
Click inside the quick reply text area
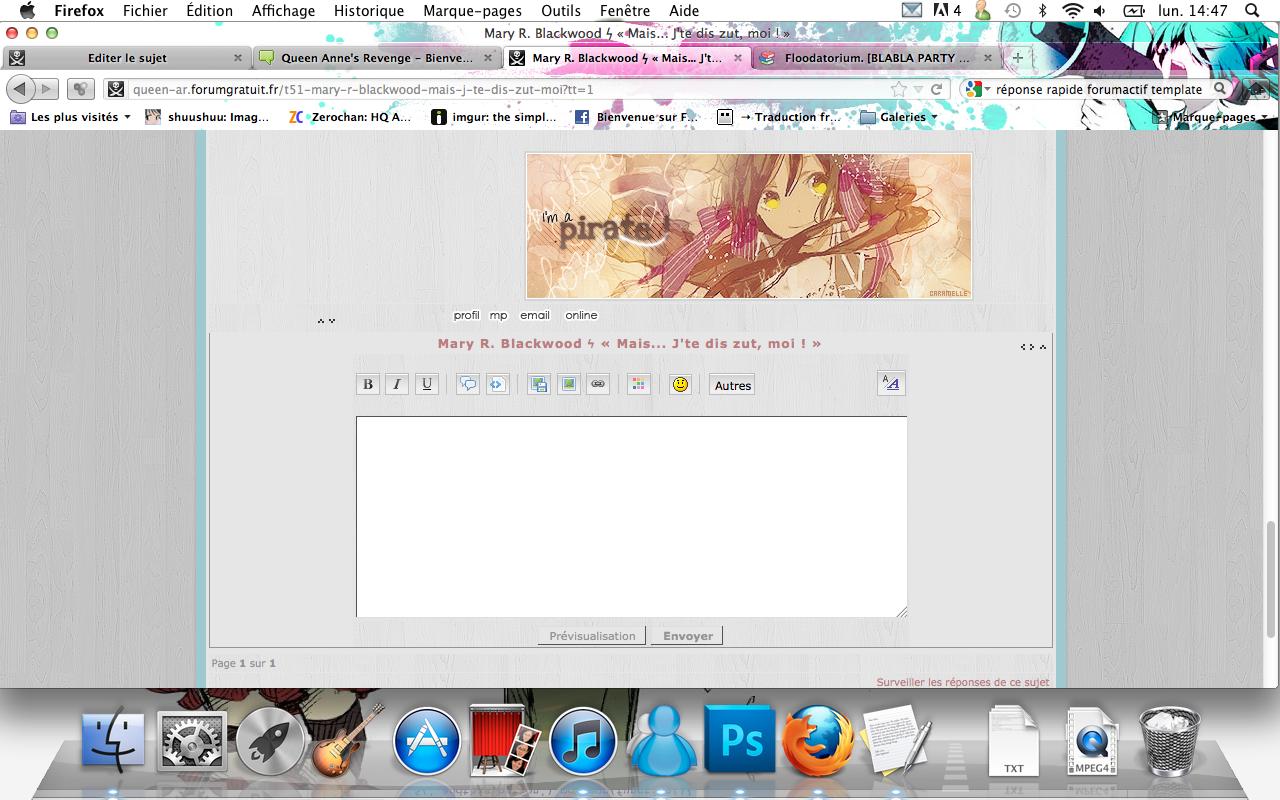[632, 517]
